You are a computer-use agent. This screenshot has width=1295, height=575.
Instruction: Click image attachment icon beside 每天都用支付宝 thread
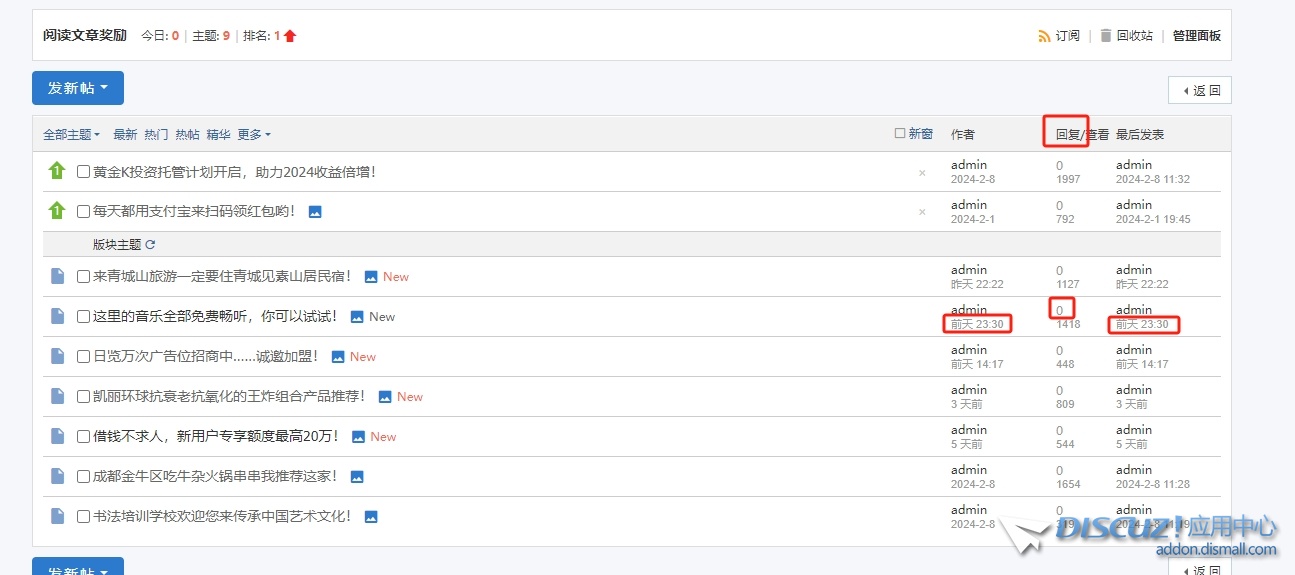(x=315, y=212)
